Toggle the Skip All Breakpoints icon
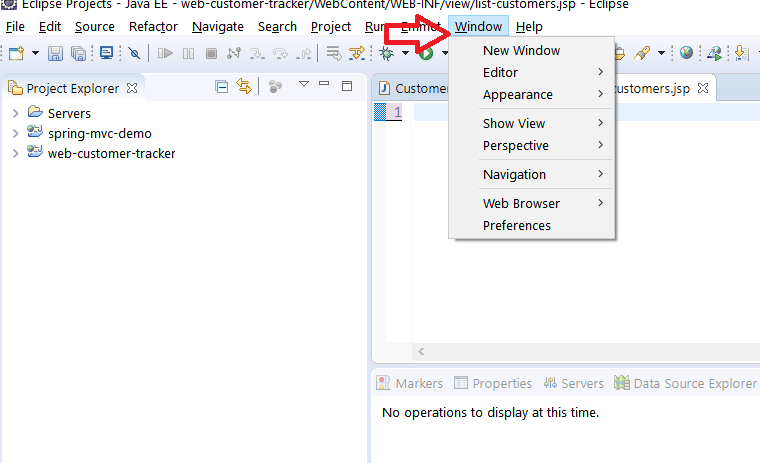 pyautogui.click(x=134, y=53)
